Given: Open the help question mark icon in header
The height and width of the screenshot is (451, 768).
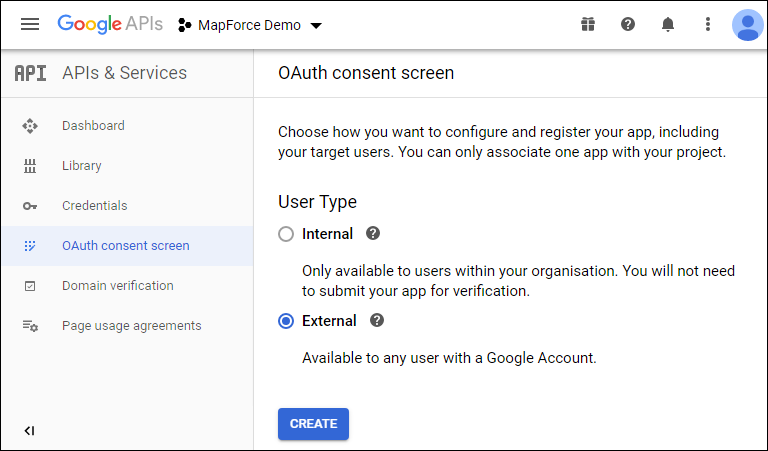Looking at the screenshot, I should tap(628, 25).
